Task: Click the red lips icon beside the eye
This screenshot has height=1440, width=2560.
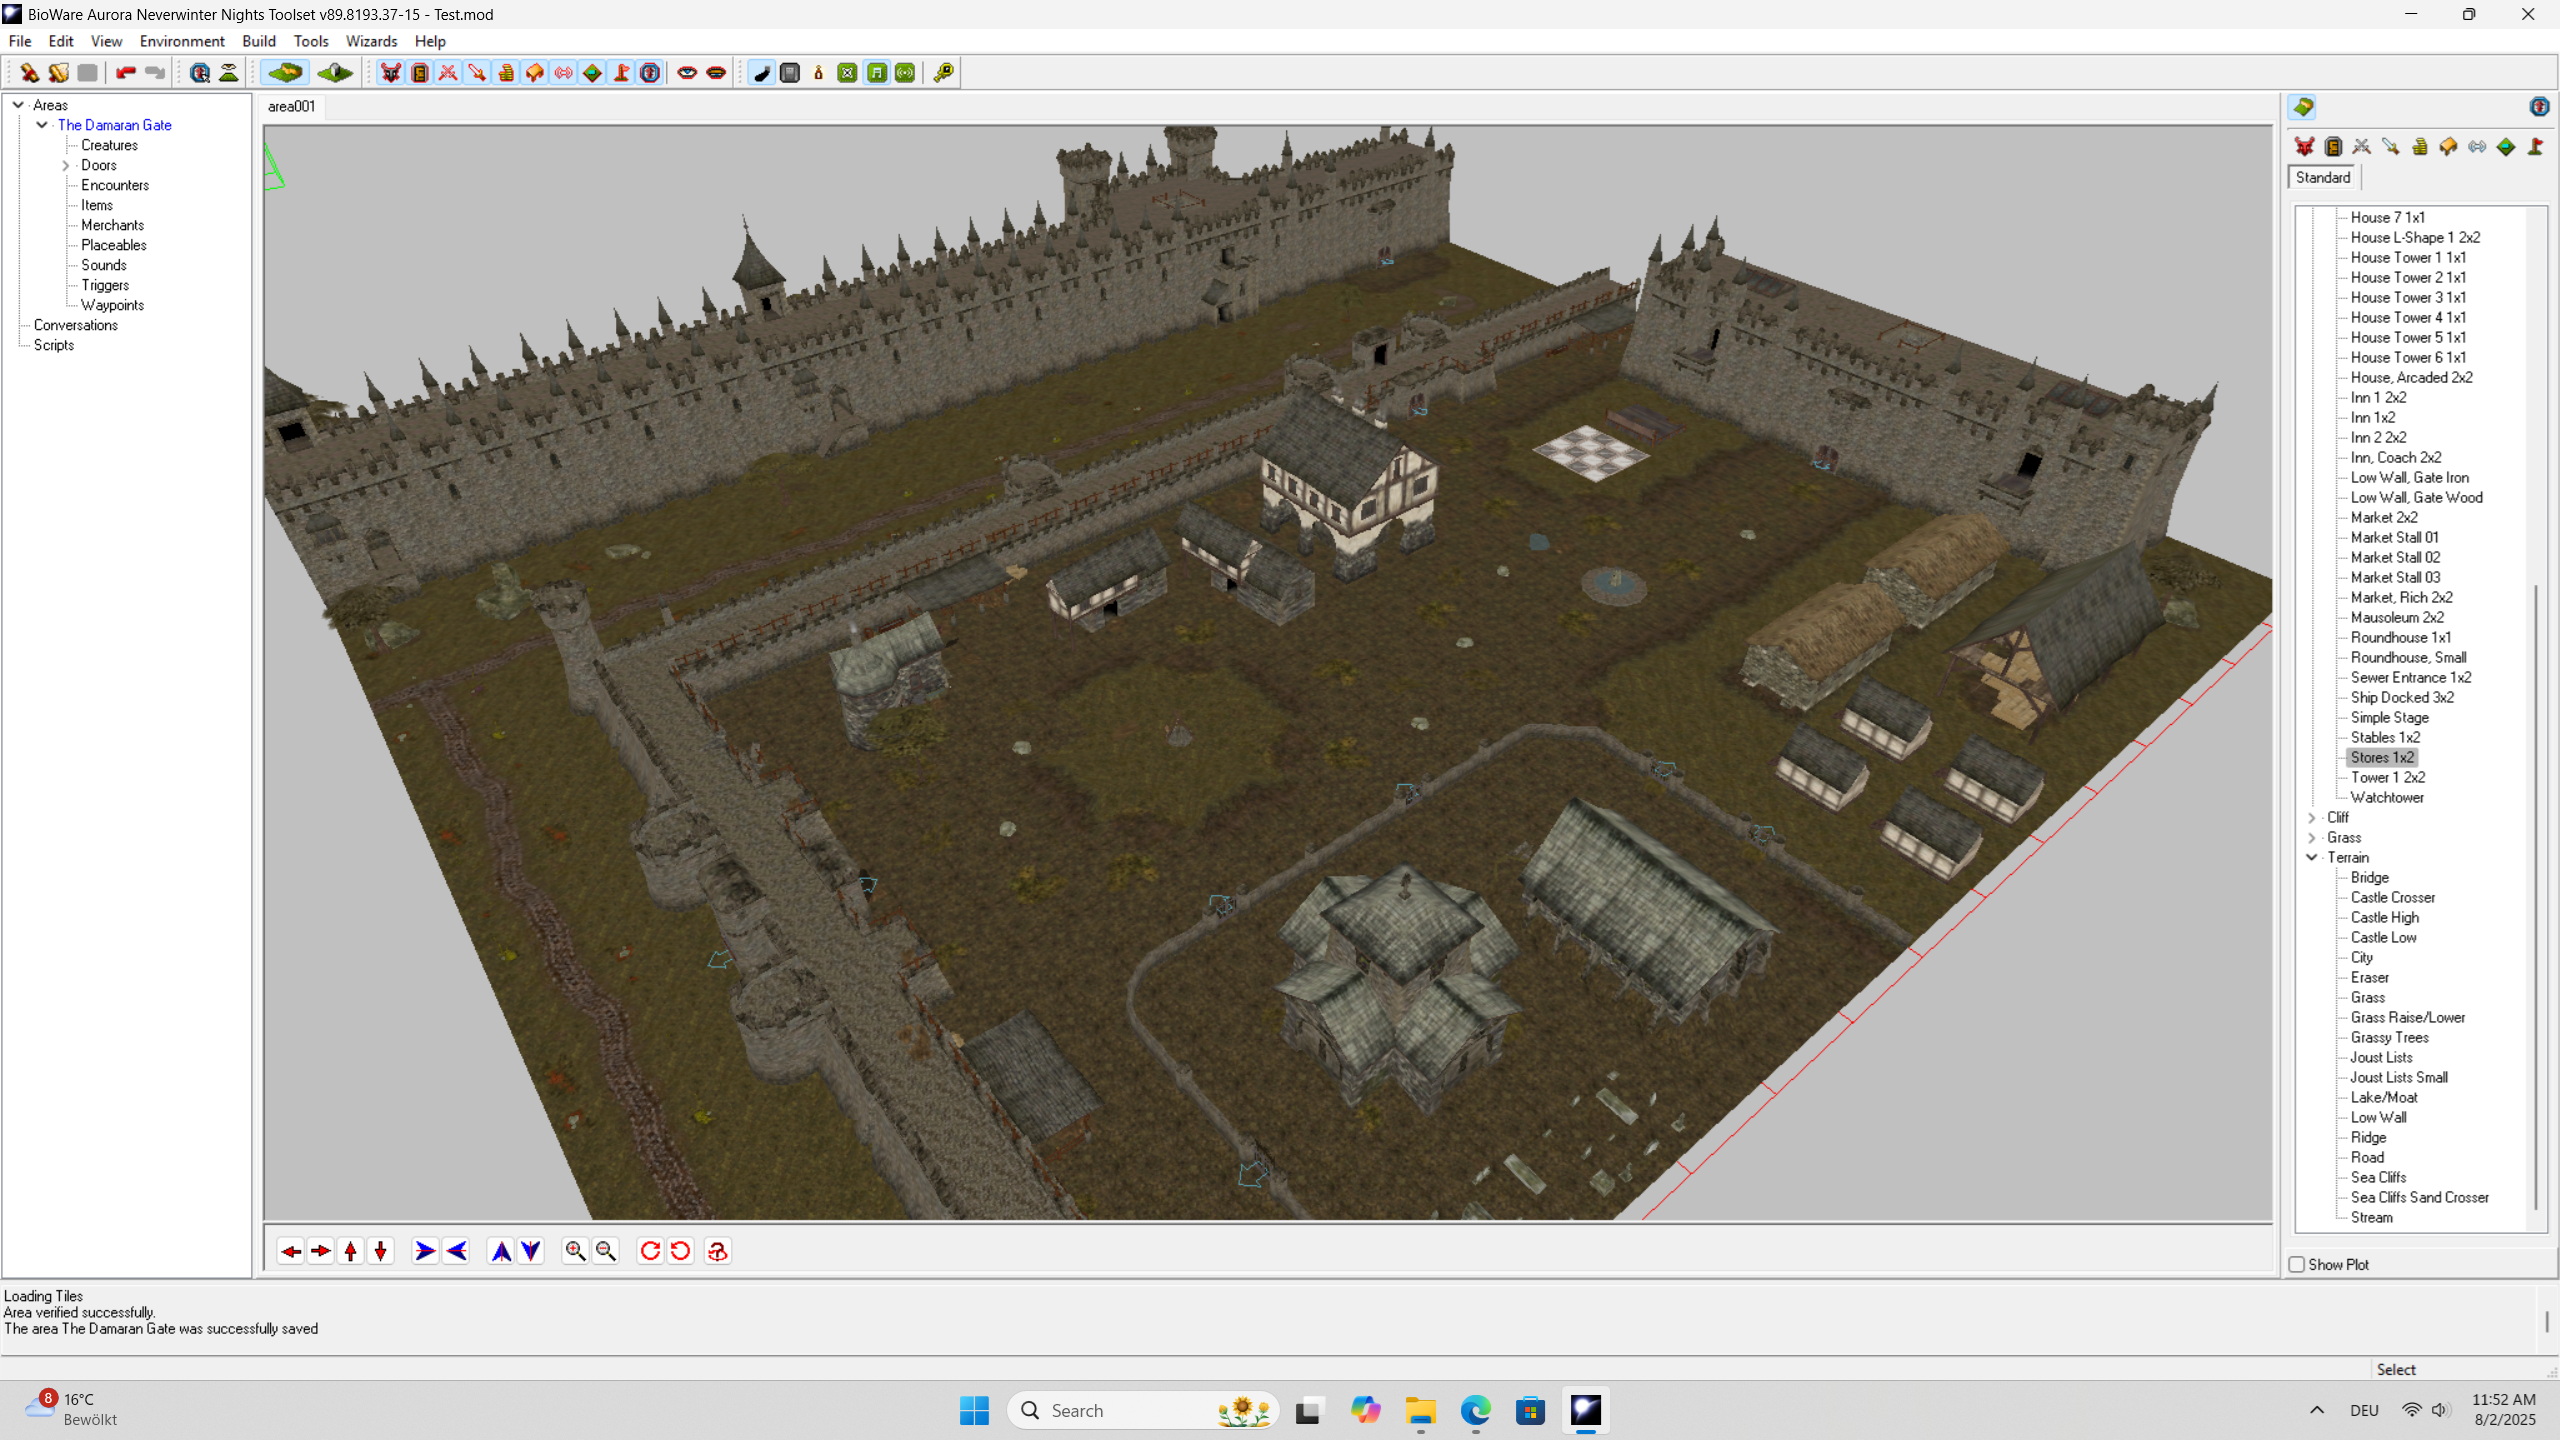Action: [716, 72]
